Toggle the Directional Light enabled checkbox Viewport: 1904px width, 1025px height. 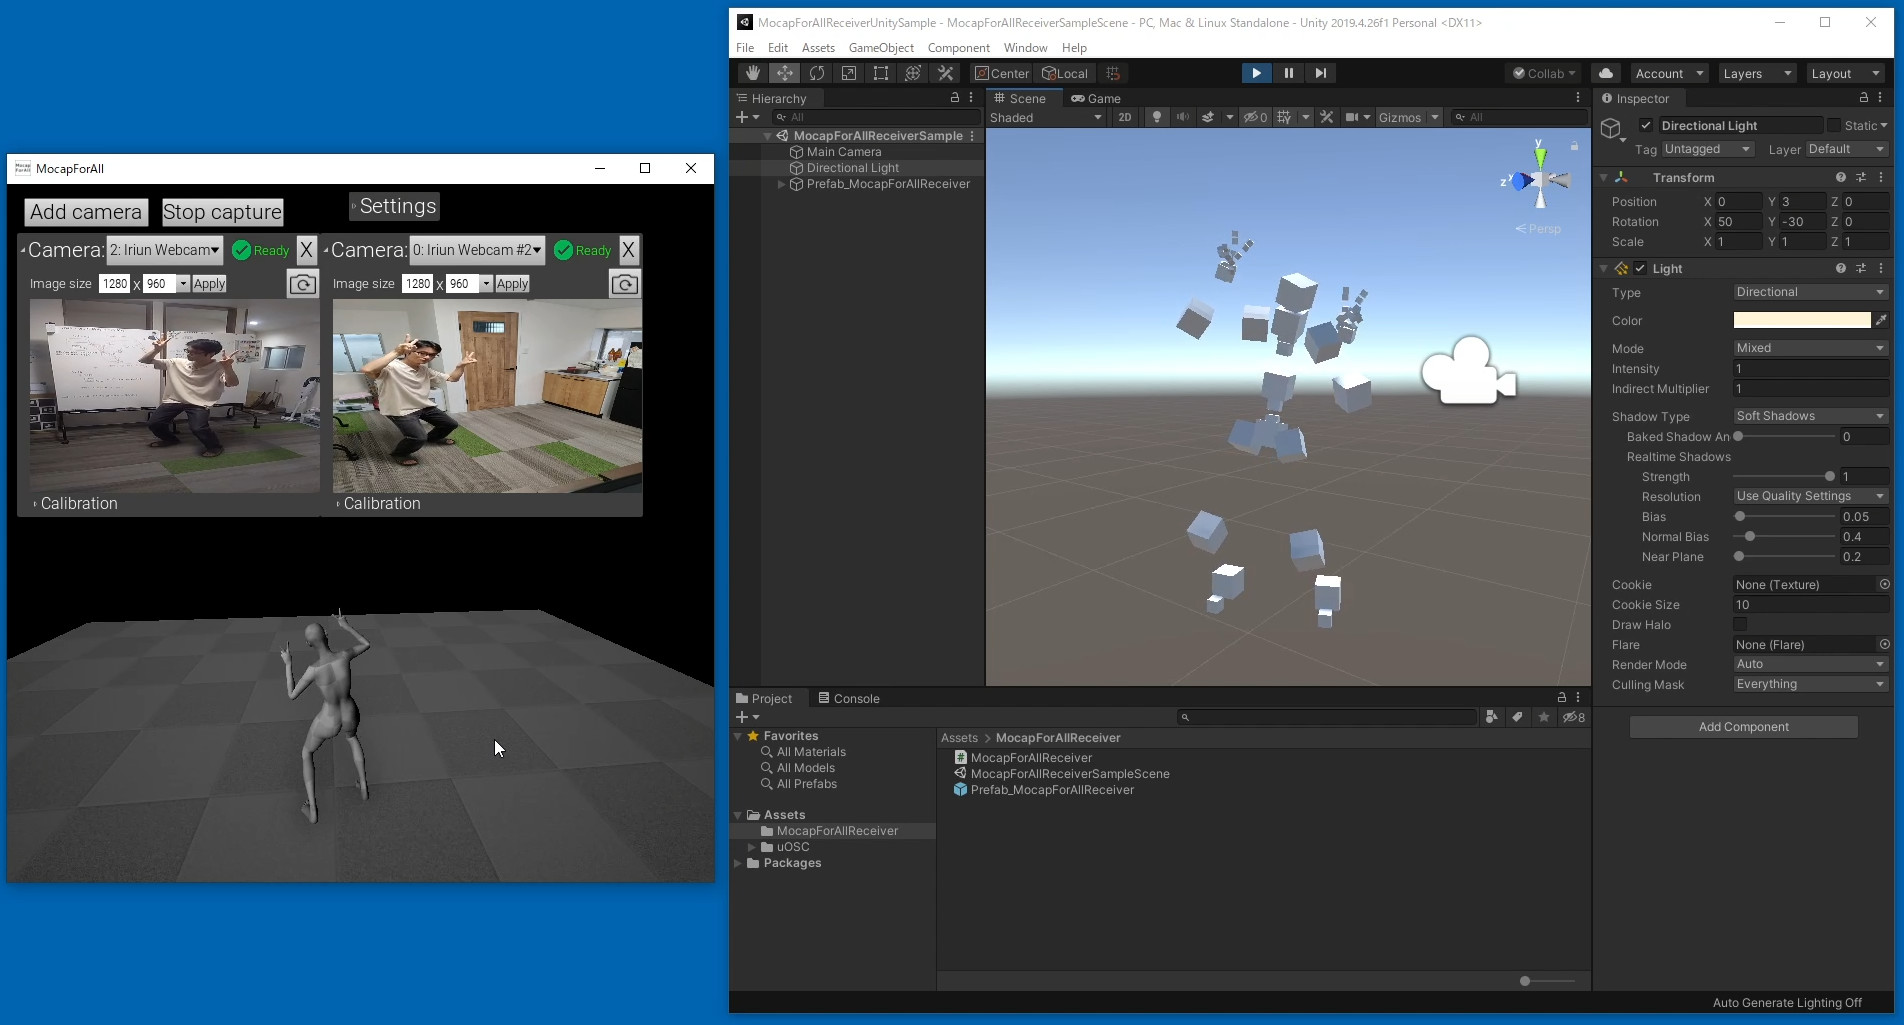coord(1646,125)
